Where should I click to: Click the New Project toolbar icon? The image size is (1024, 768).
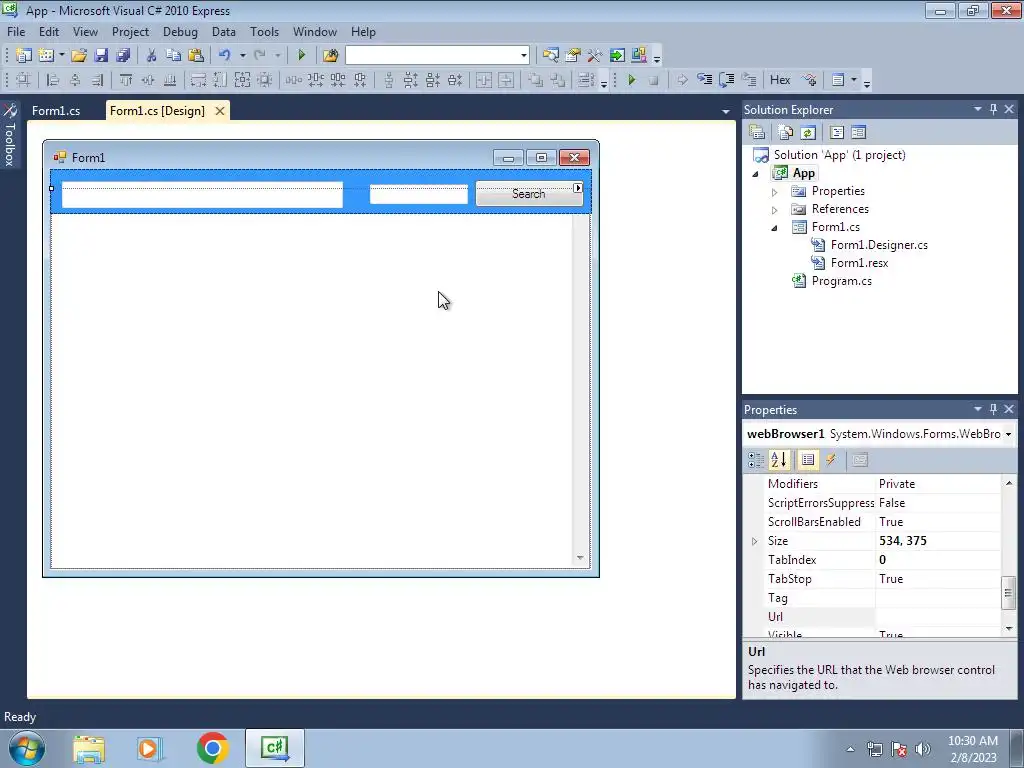click(x=24, y=56)
